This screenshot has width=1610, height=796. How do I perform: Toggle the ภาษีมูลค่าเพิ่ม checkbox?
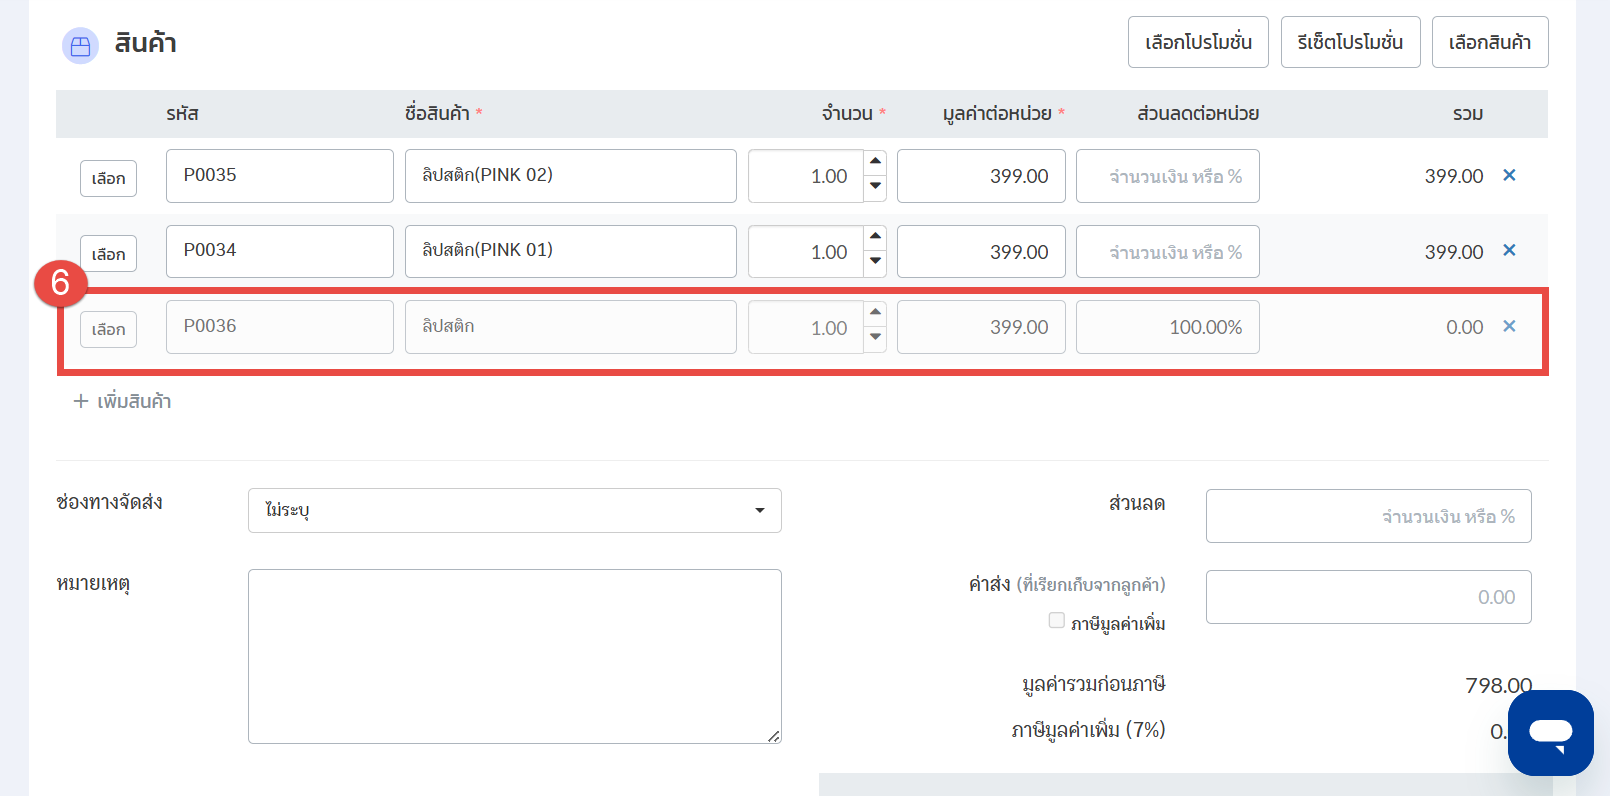(x=1056, y=620)
